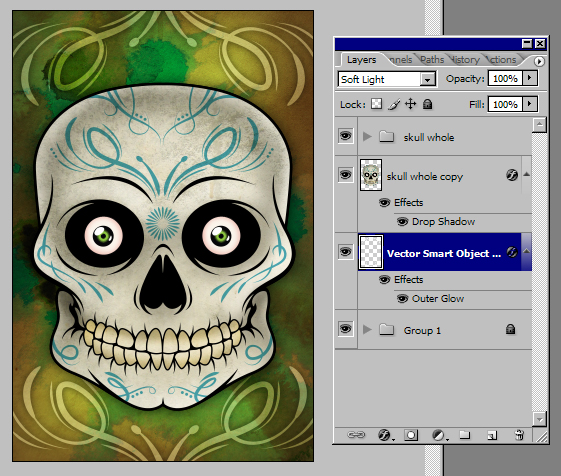This screenshot has width=561, height=476.
Task: Open the add layer style fx button
Action: click(385, 435)
